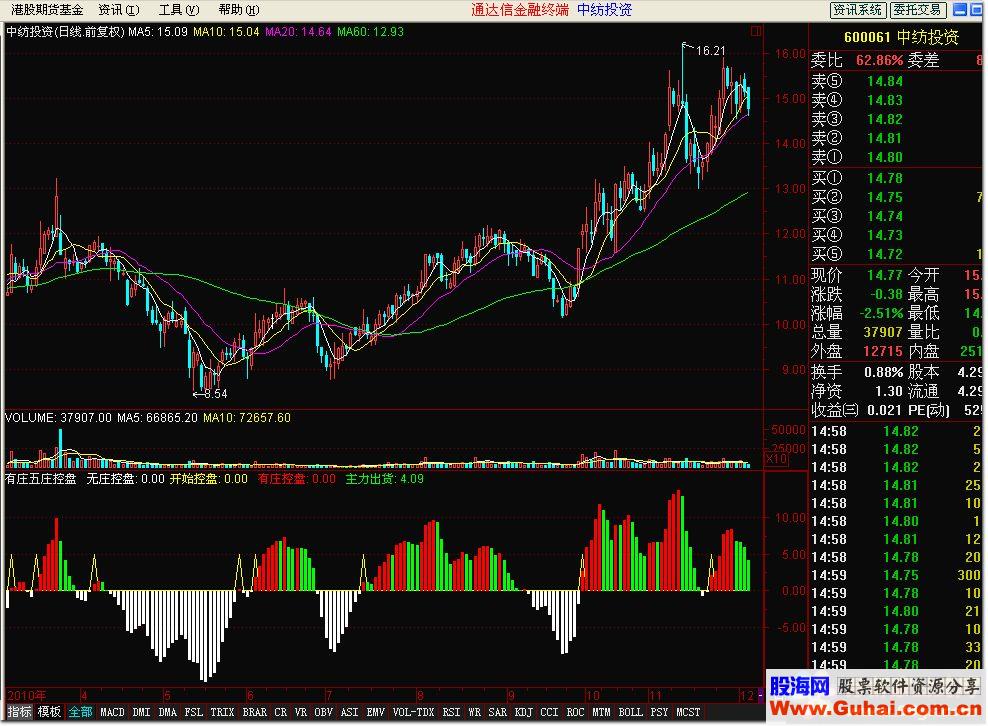Click the 主力出货: 4.09 indicator label
Image resolution: width=988 pixels, height=726 pixels.
click(x=384, y=479)
